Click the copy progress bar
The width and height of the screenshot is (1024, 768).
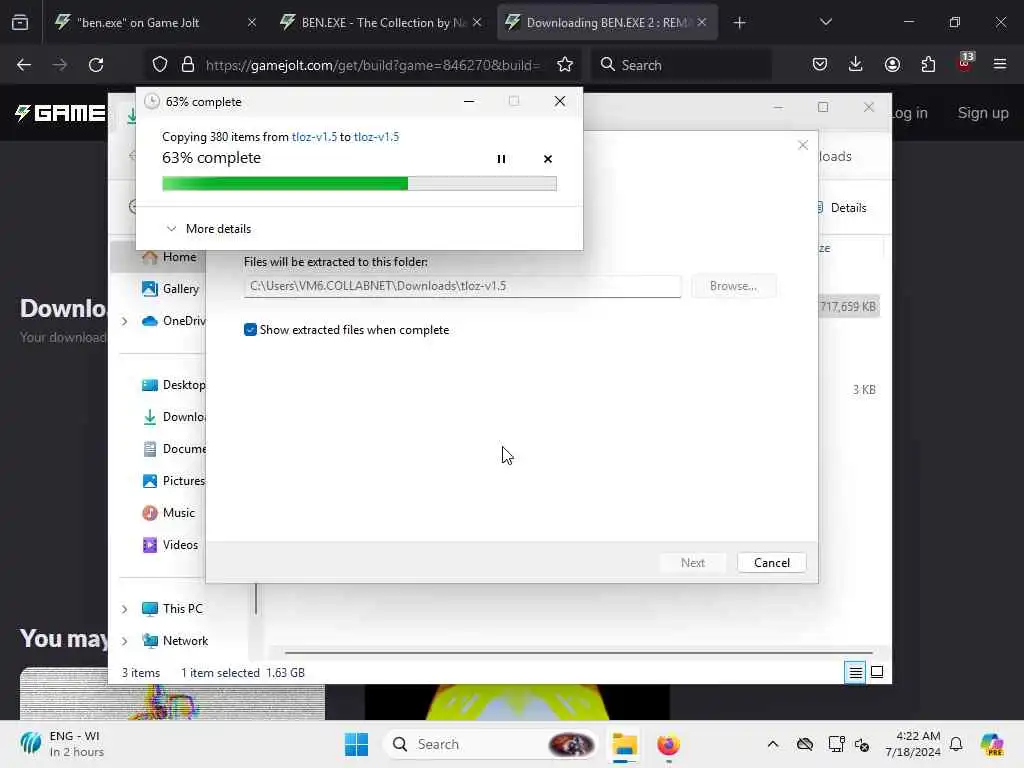click(359, 184)
